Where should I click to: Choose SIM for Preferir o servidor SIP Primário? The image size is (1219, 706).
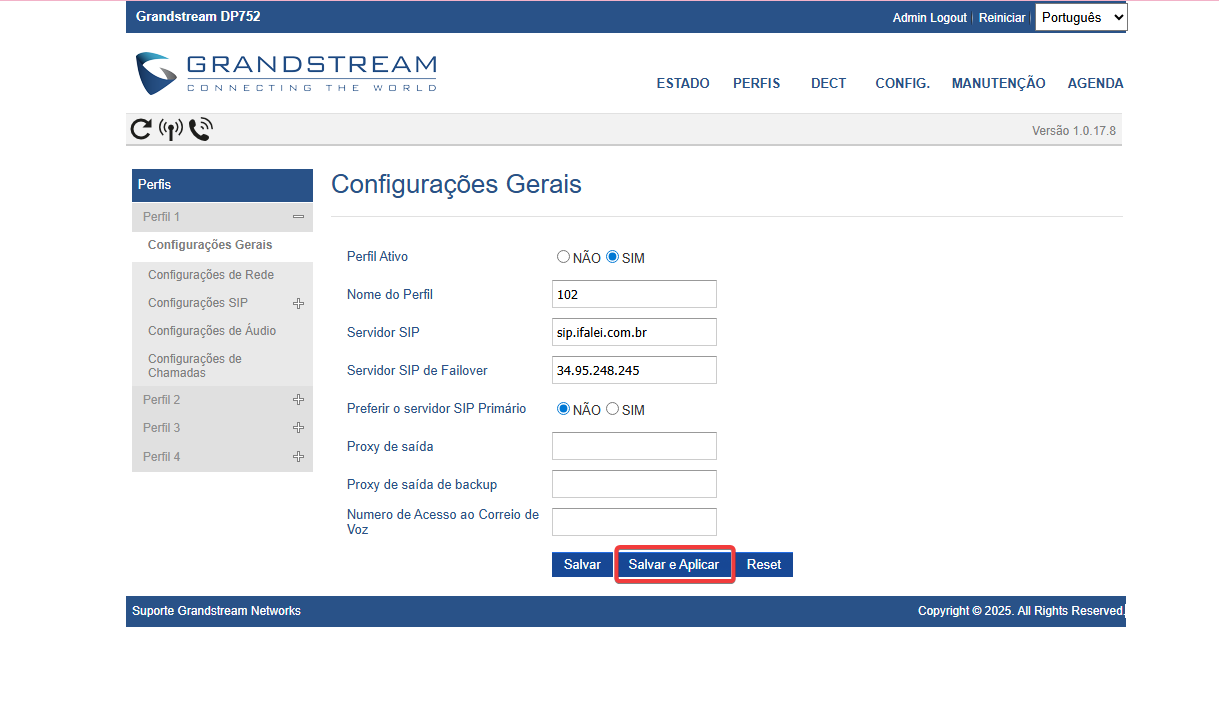click(613, 409)
